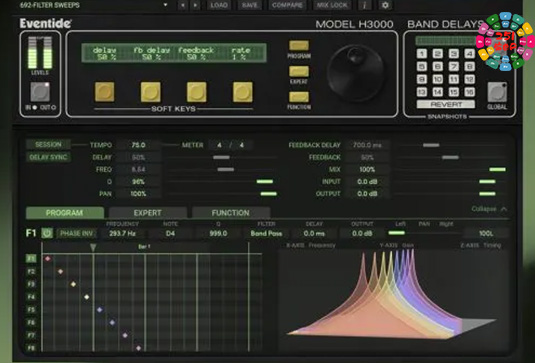Toggle the DELAY SYNC button
Screen dimensions: 535x363
pos(48,157)
